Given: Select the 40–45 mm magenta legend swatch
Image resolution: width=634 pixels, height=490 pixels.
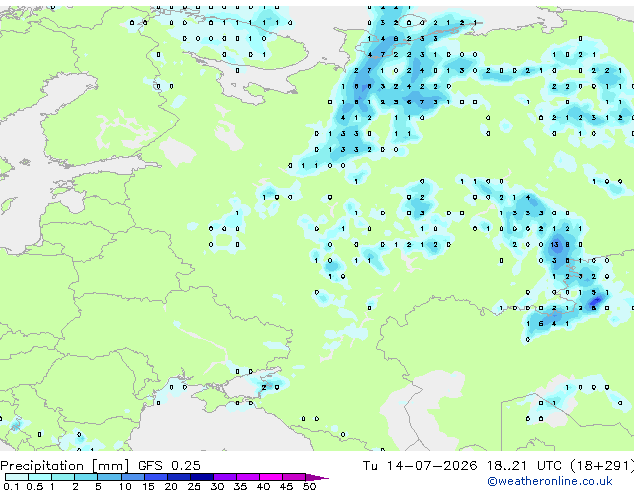Looking at the screenshot, I should (x=271, y=477).
